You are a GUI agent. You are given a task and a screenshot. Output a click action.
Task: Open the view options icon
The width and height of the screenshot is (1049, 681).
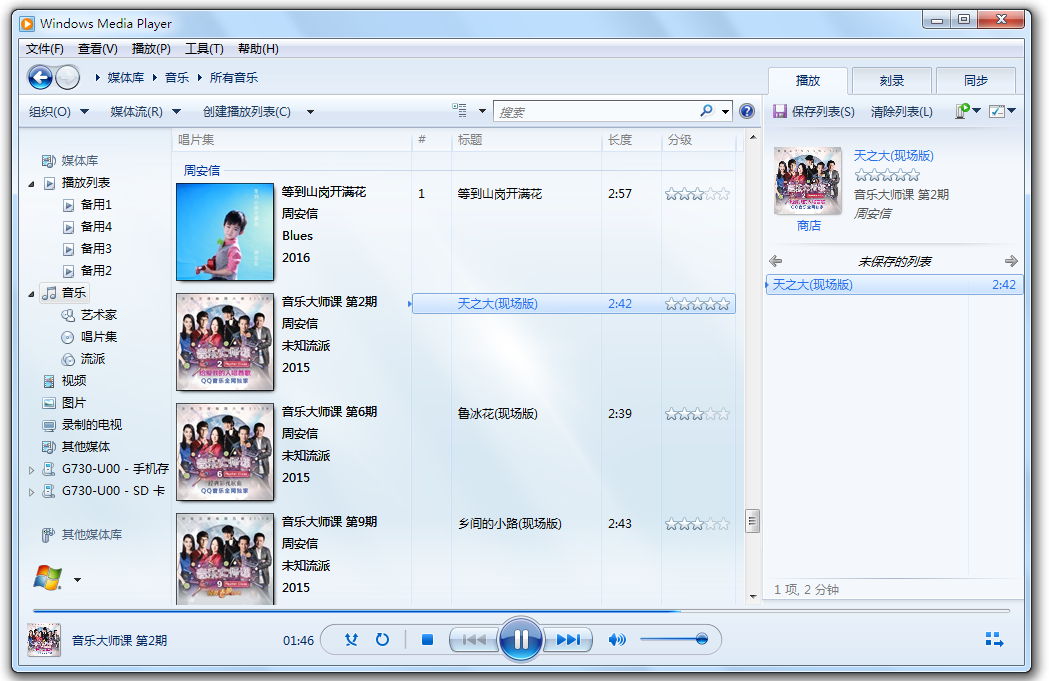(460, 110)
